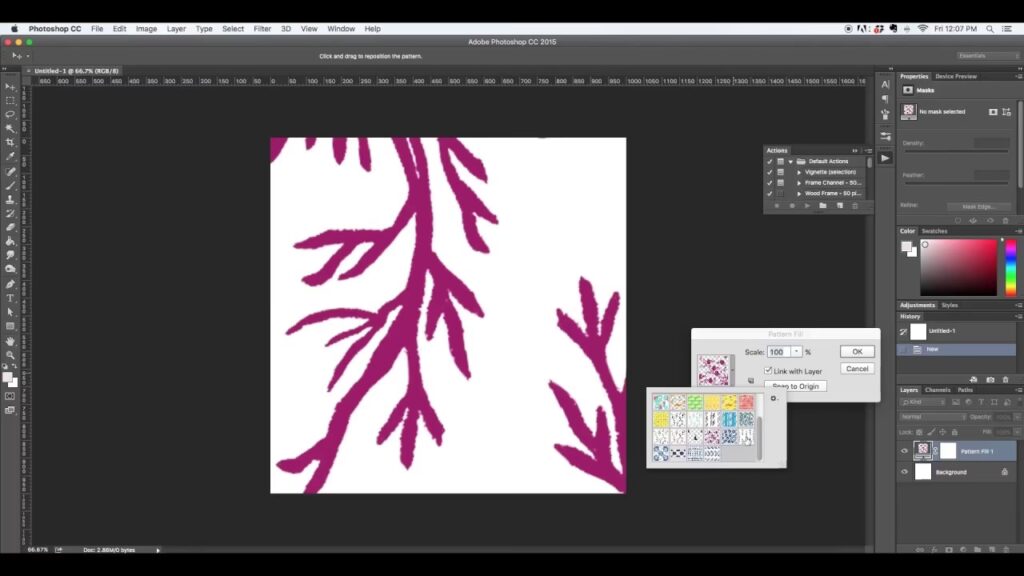
Task: Hide the Pattern Fill 1 layer
Action: pos(905,451)
